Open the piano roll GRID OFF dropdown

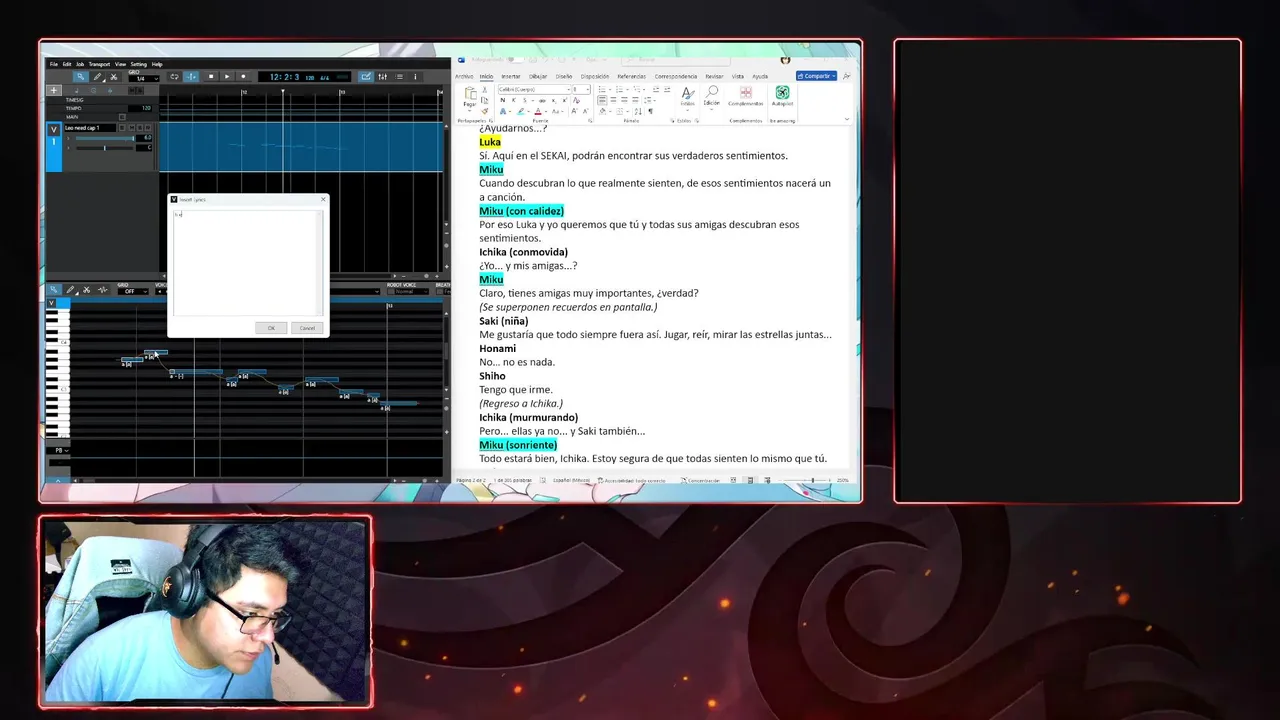[133, 292]
